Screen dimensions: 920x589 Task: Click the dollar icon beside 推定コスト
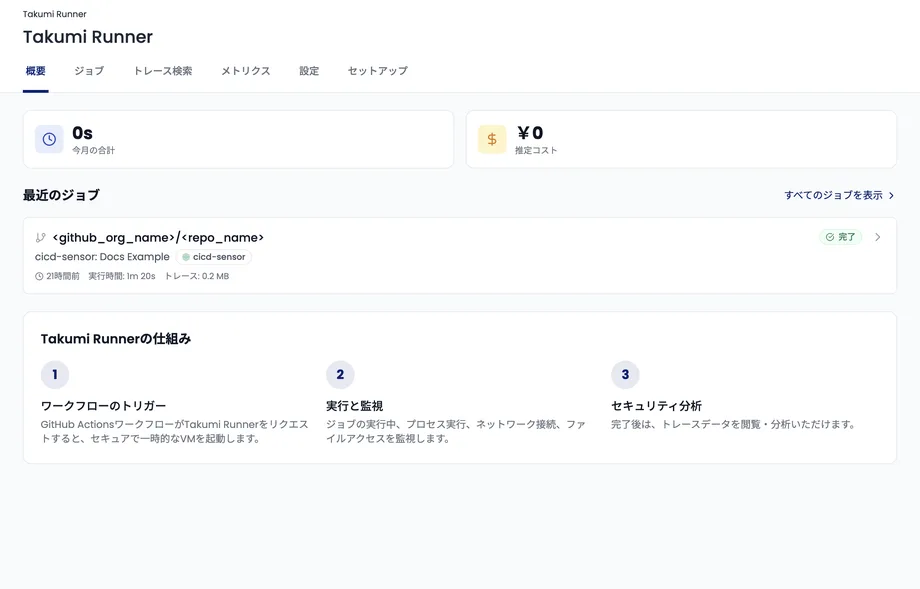tap(492, 139)
